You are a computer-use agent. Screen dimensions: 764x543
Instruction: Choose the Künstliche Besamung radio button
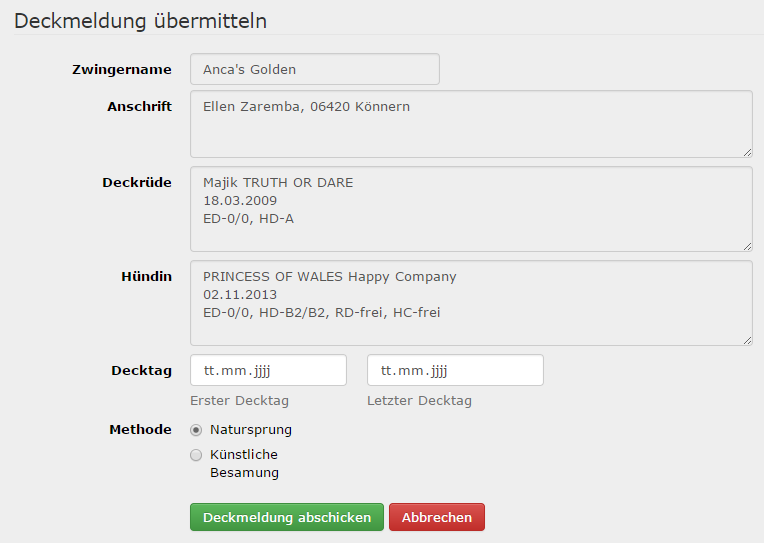pos(196,455)
